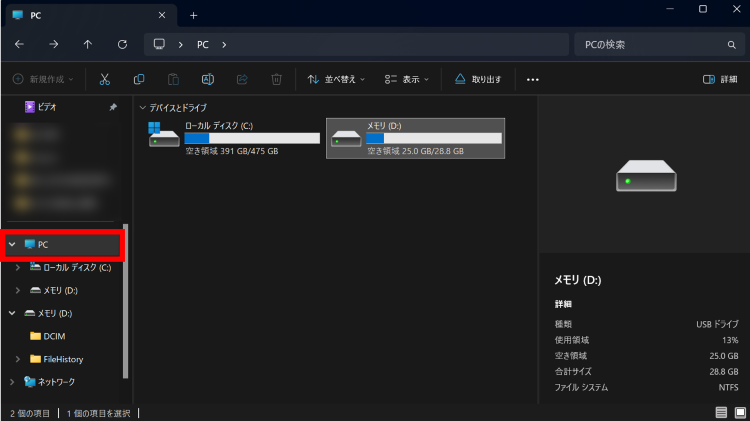
Task: Go back with the left arrow
Action: click(x=19, y=44)
